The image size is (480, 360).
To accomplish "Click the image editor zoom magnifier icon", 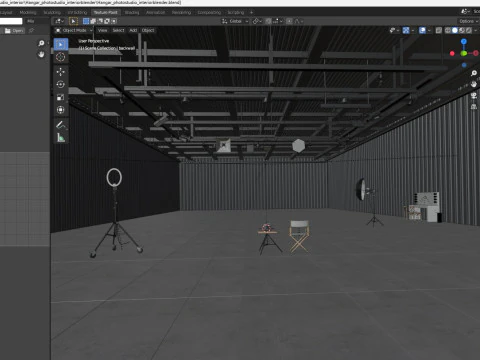I will (41, 43).
